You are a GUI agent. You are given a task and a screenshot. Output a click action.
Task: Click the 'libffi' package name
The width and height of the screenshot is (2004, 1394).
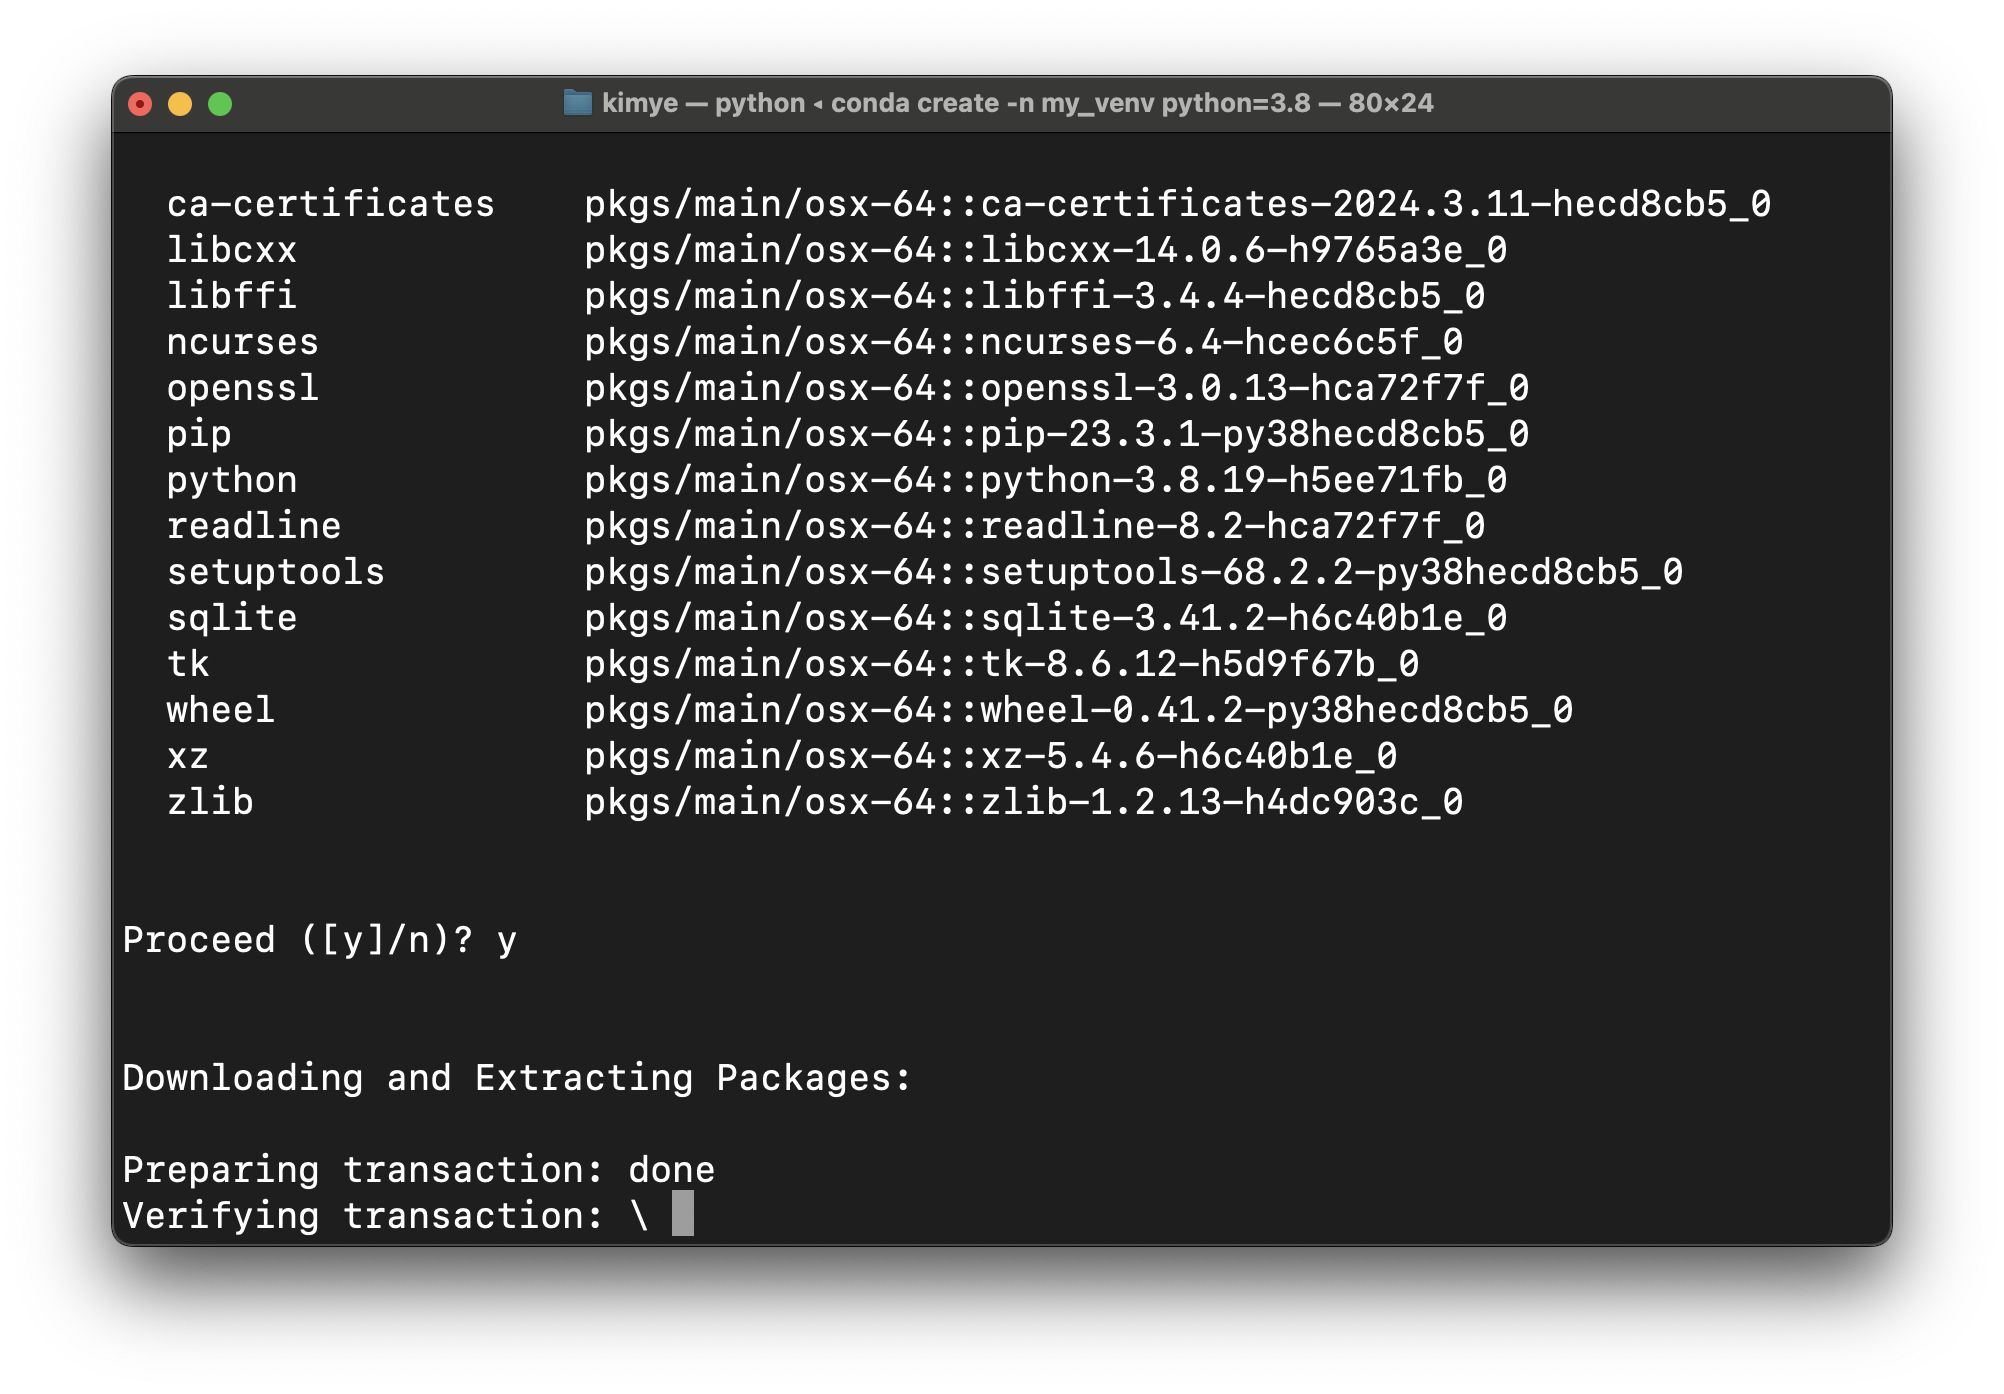(x=231, y=296)
